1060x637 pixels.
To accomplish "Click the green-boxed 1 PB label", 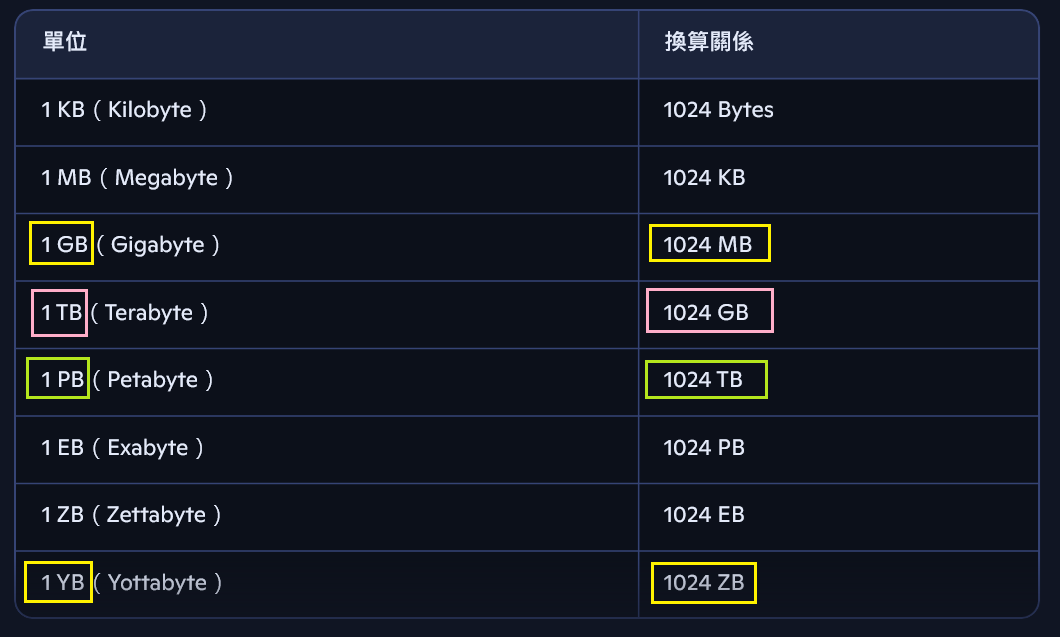I will pos(58,378).
